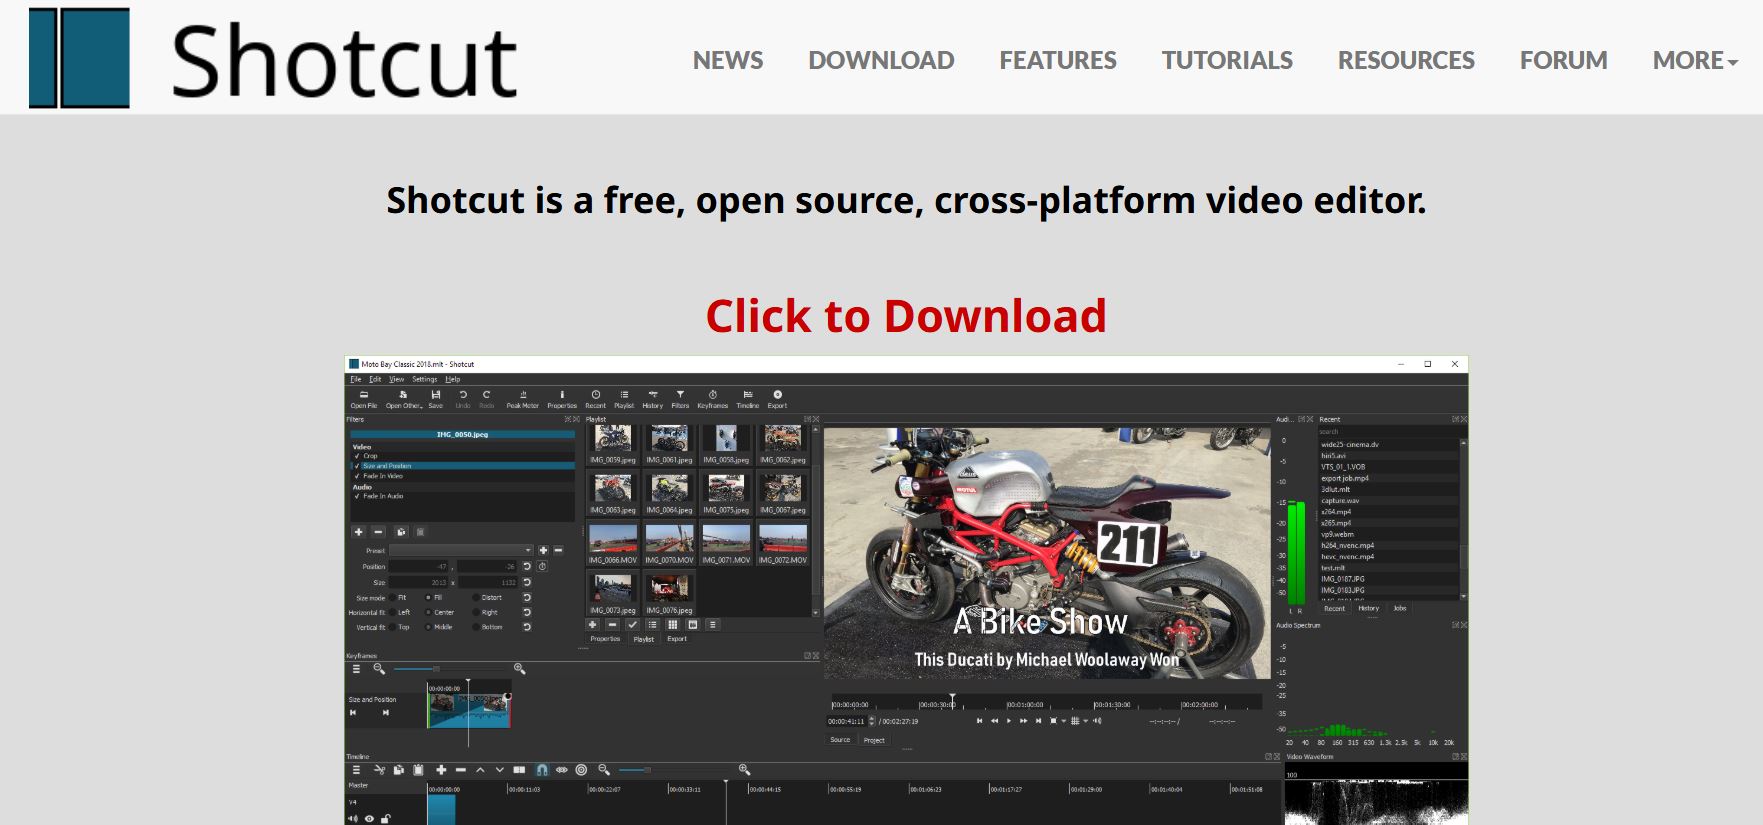Click the Open Other toolbar icon
Screen dimensions: 1763x825
pos(404,399)
